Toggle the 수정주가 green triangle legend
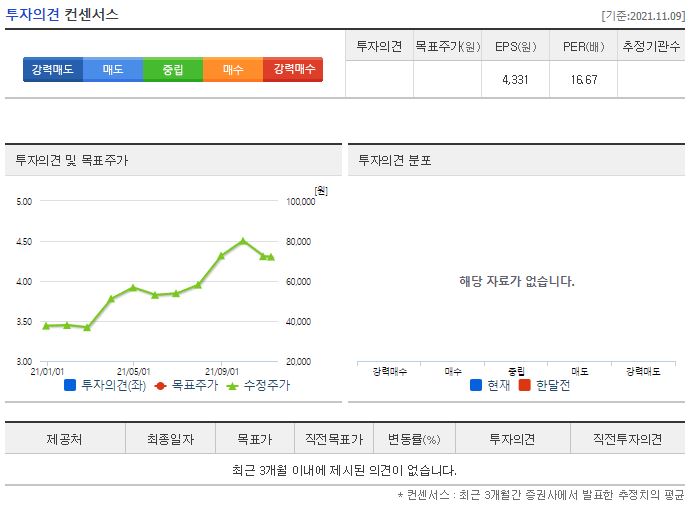 click(x=232, y=386)
